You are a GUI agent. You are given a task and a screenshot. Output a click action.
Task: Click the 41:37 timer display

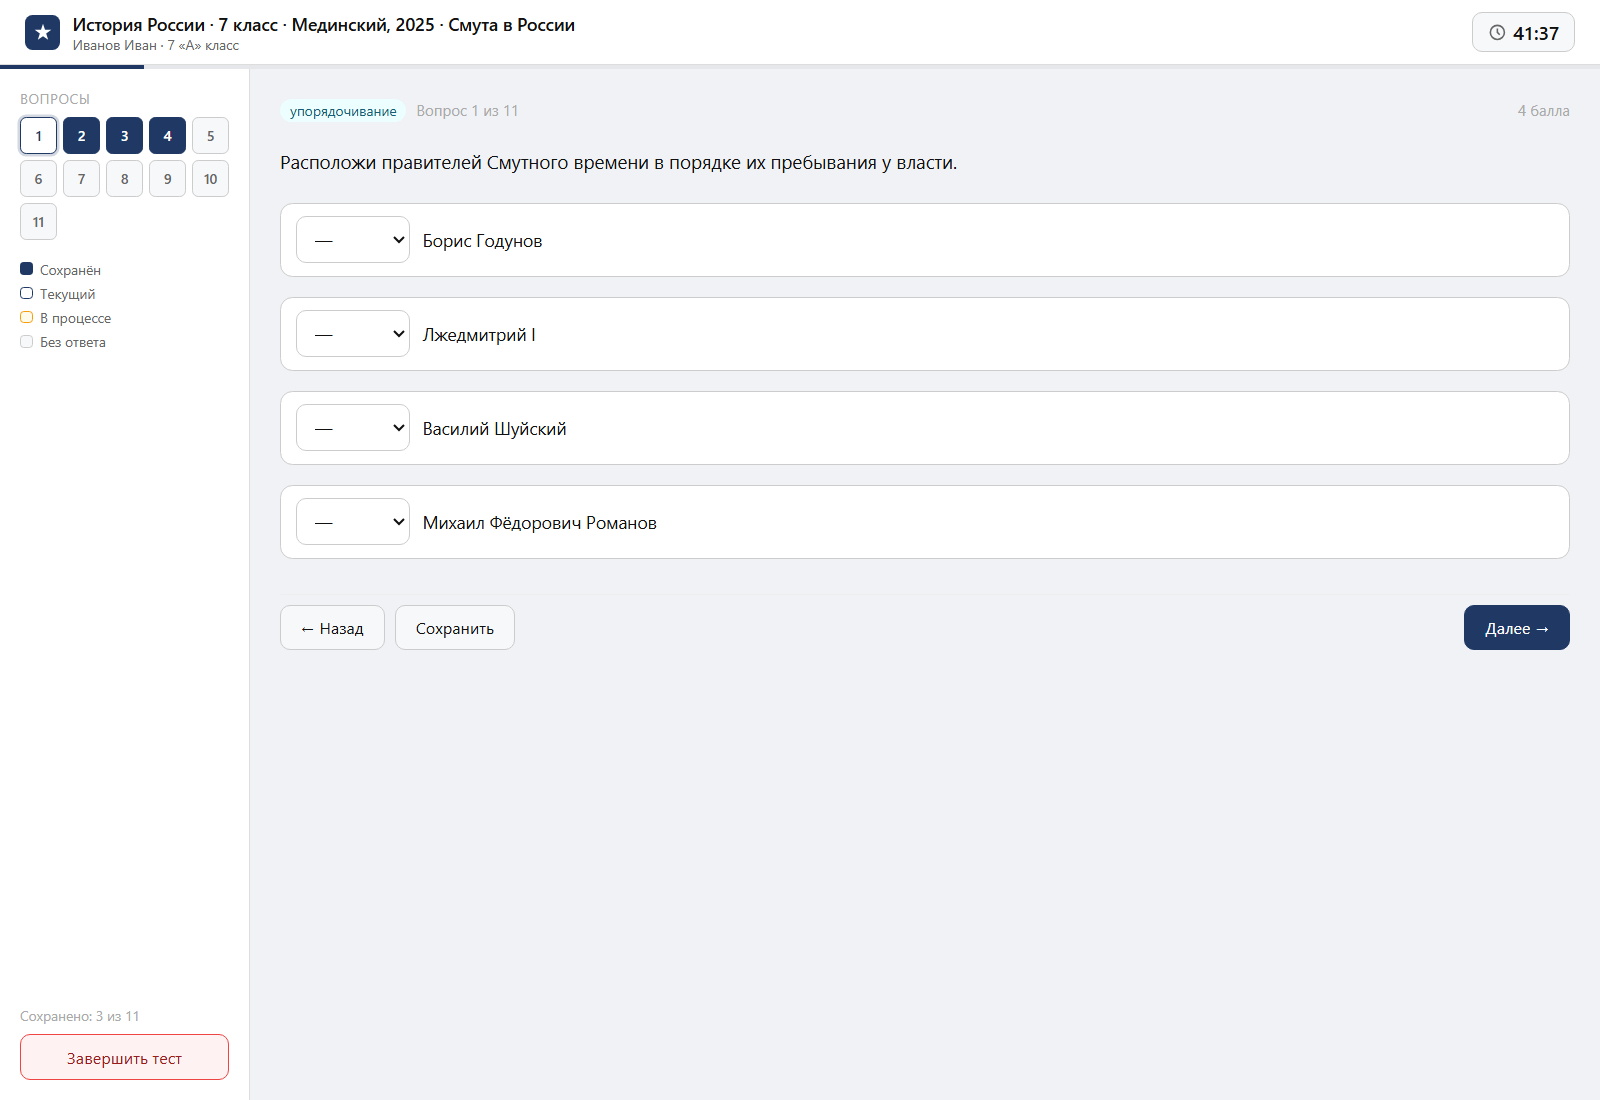tap(1523, 33)
